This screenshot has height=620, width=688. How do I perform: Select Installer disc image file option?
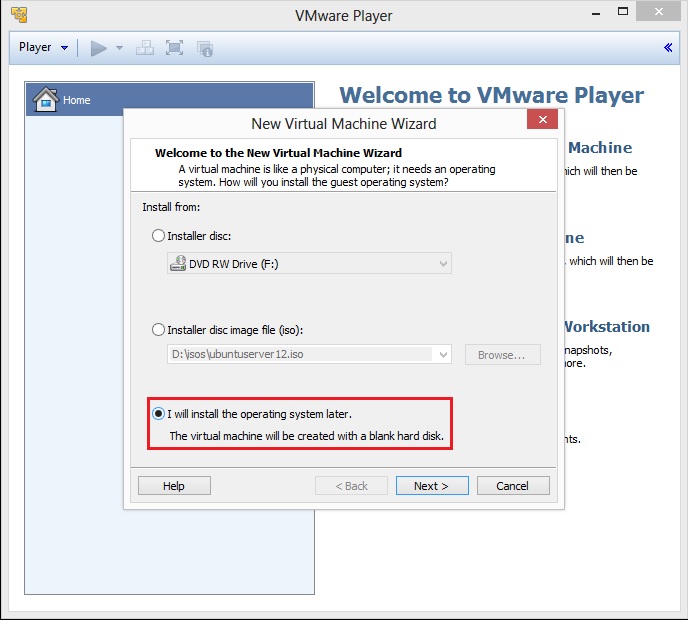(158, 330)
